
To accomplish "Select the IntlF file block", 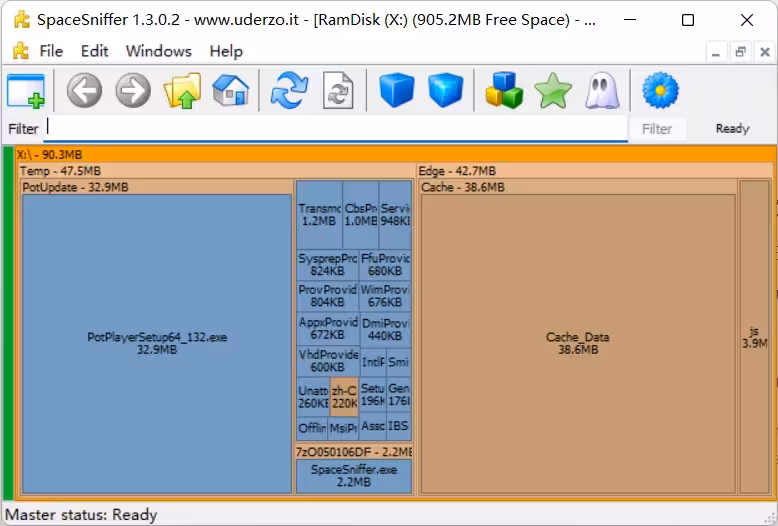I will 373,362.
